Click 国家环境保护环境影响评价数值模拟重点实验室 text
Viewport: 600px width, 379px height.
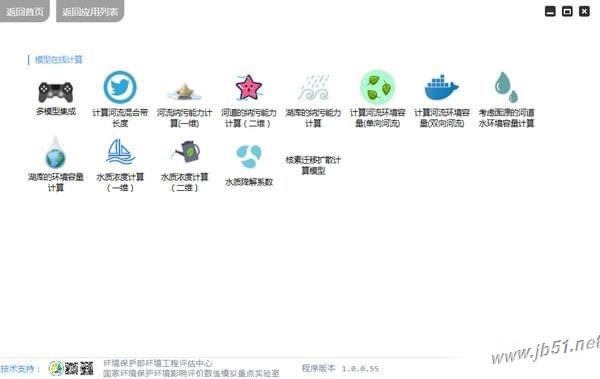pos(191,373)
